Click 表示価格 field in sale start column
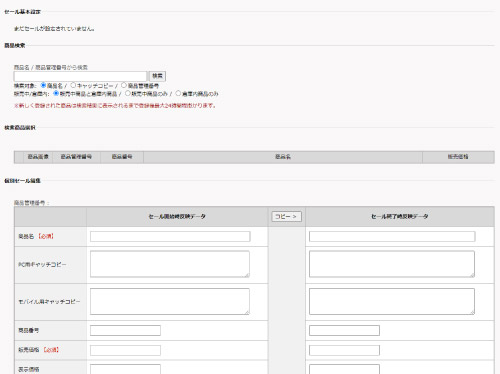 (x=125, y=369)
